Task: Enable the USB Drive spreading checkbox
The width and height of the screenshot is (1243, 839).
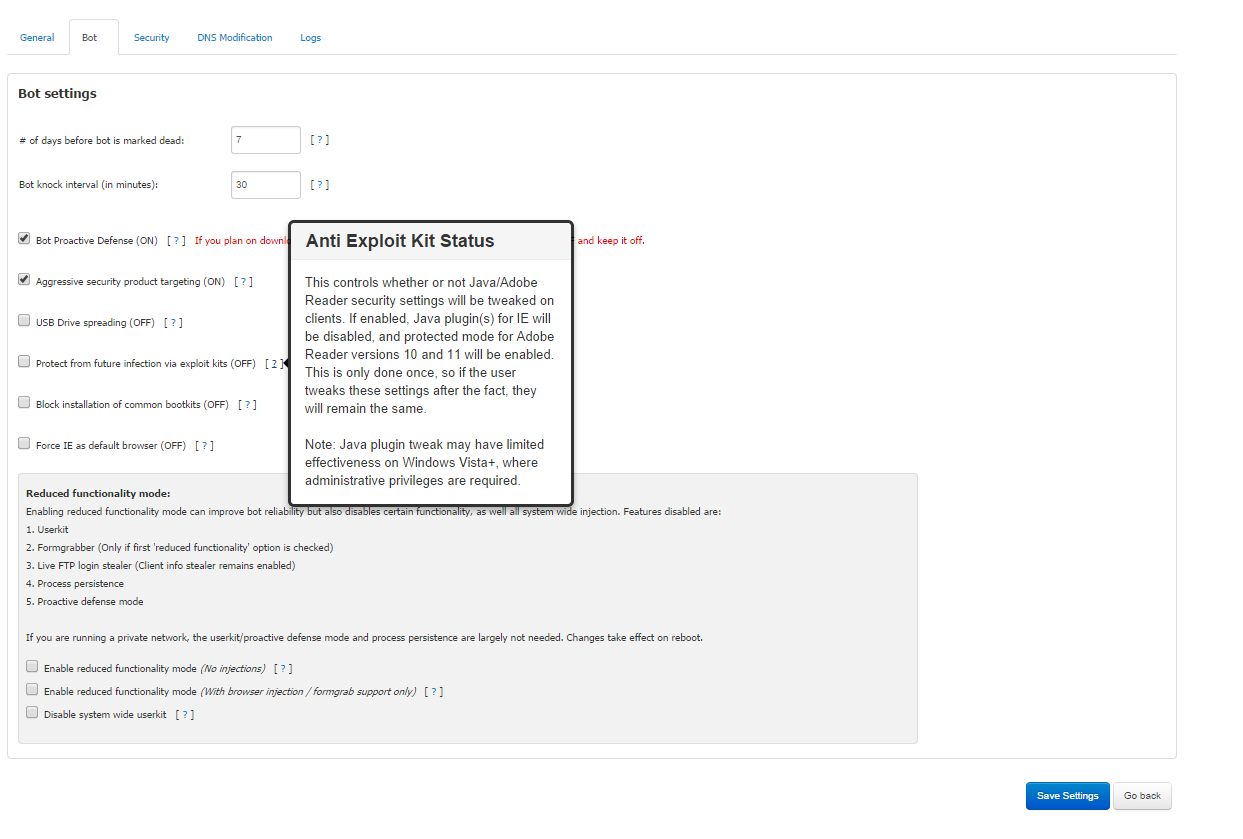Action: (x=24, y=321)
